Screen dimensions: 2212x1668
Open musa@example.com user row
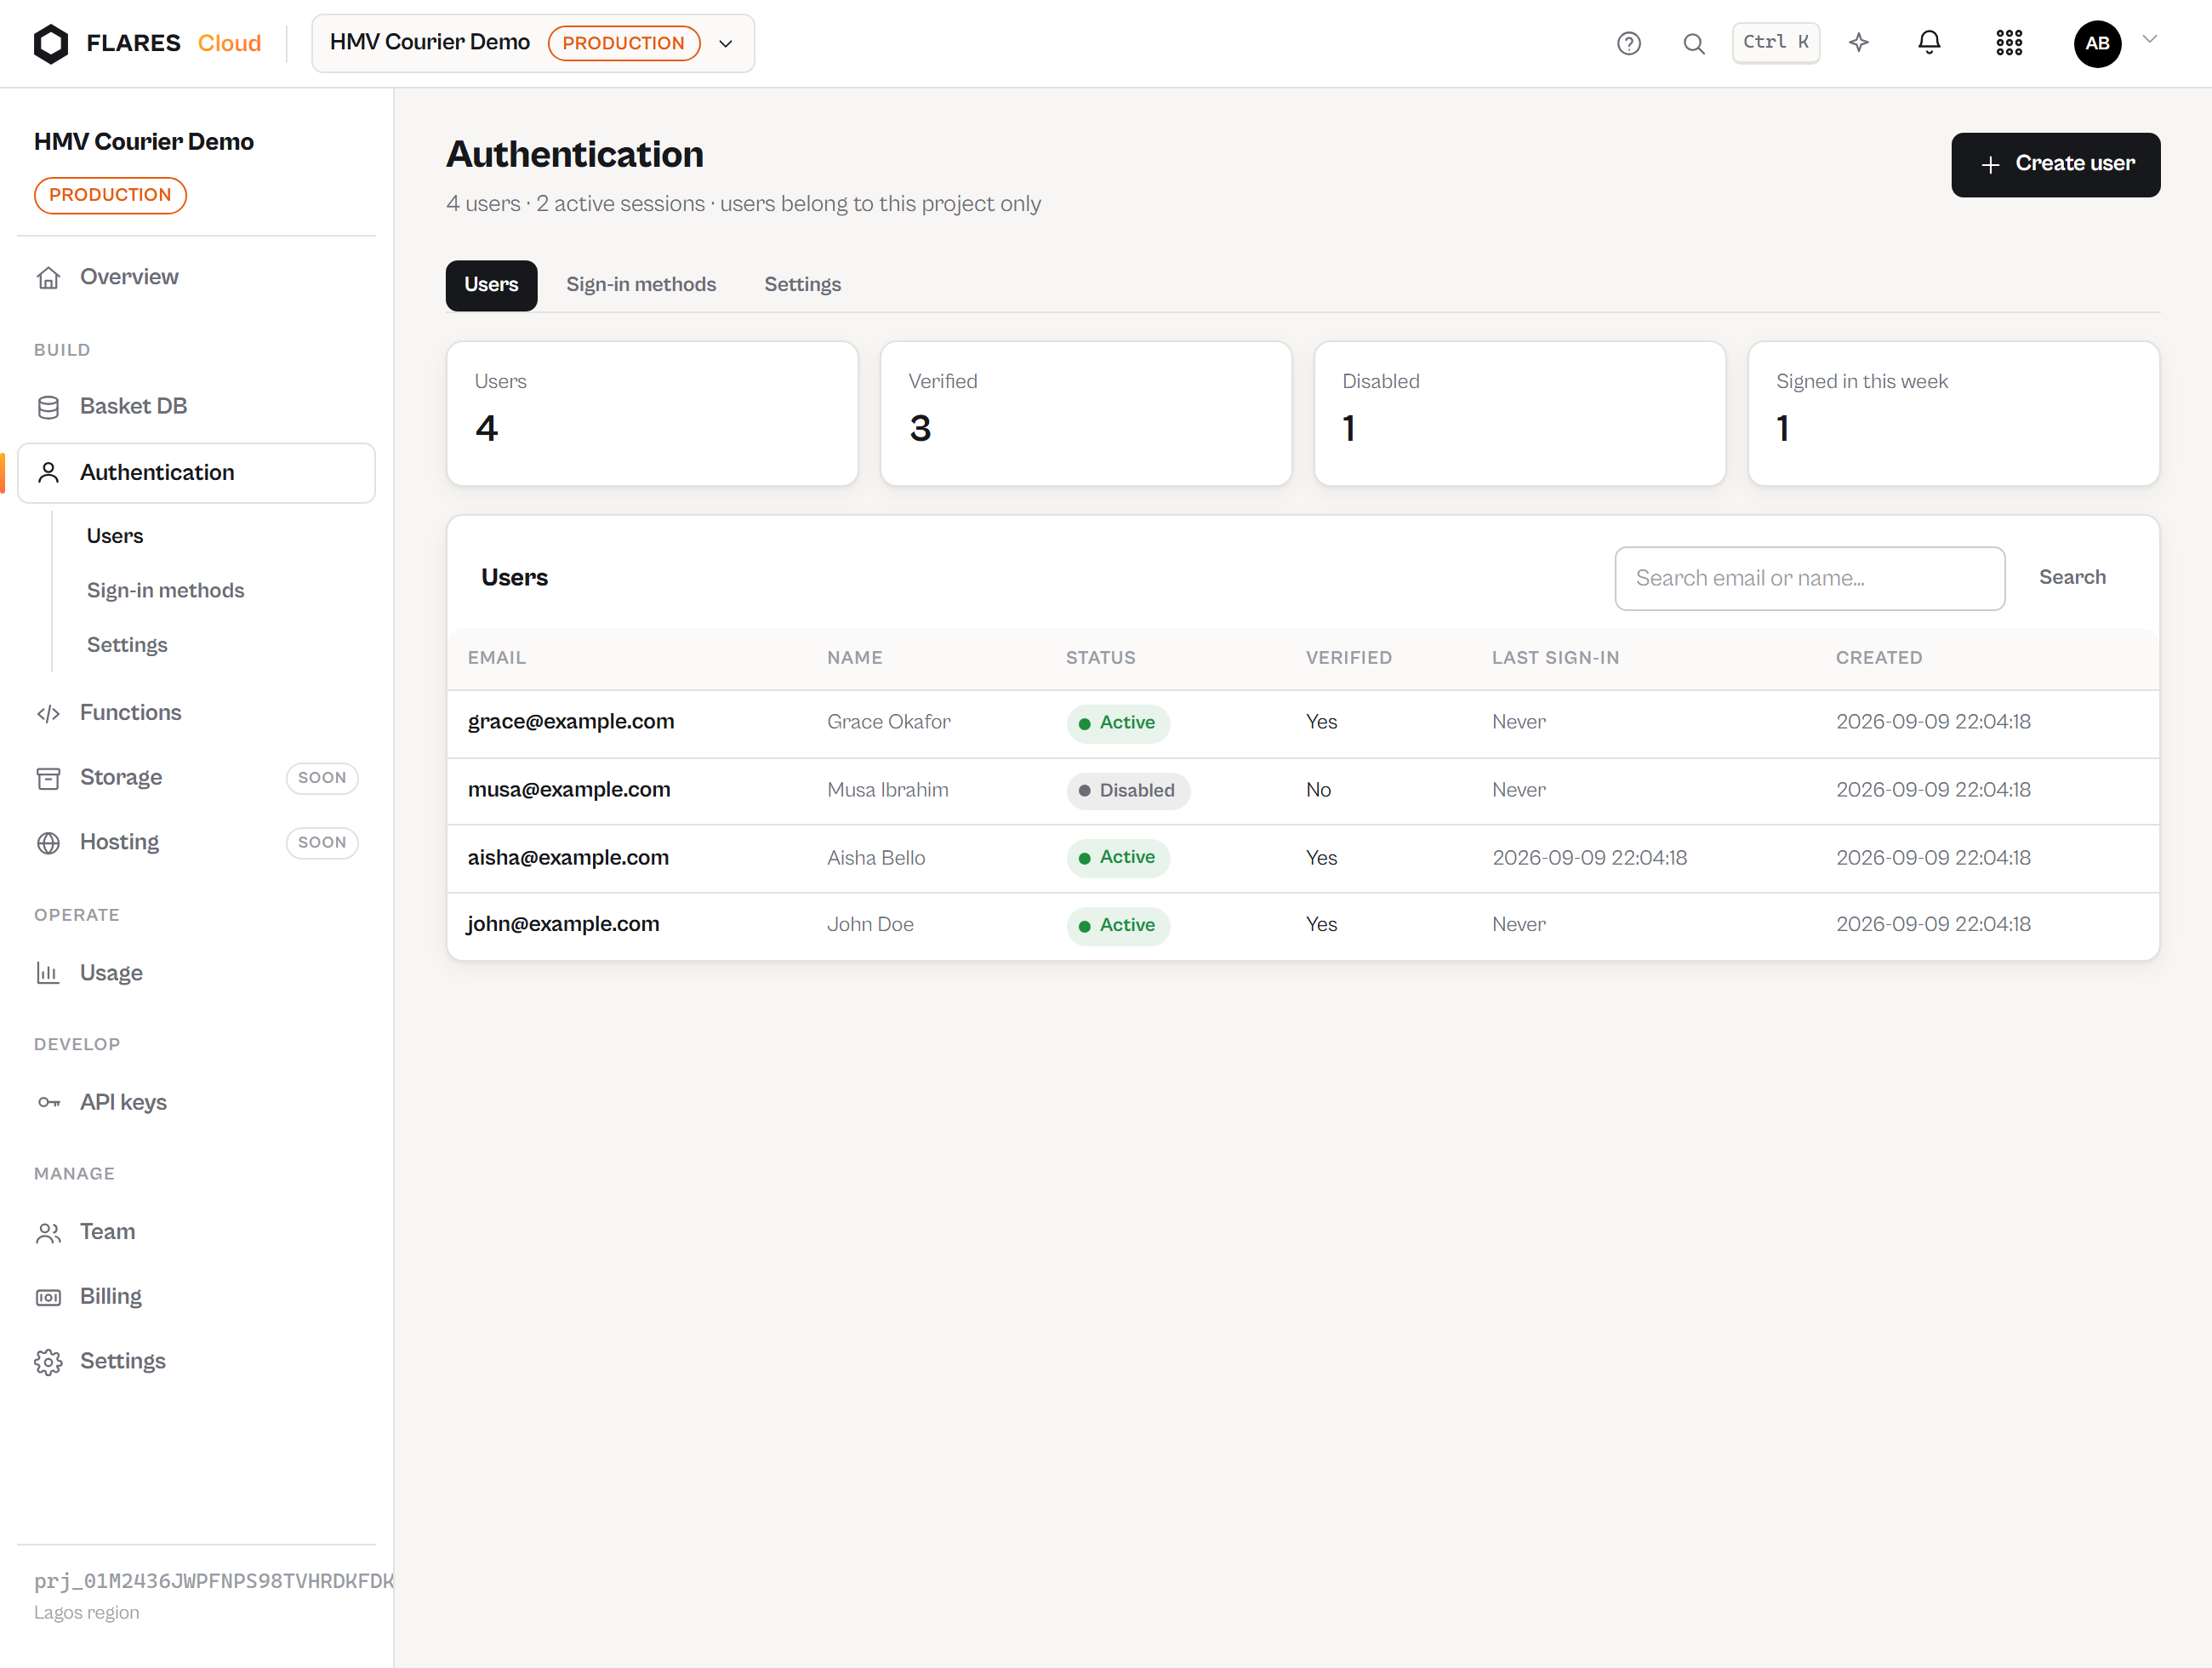coord(1302,791)
